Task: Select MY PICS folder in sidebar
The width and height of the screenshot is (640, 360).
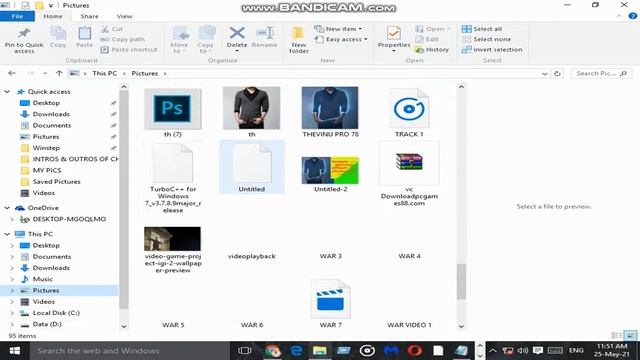Action: 47,170
